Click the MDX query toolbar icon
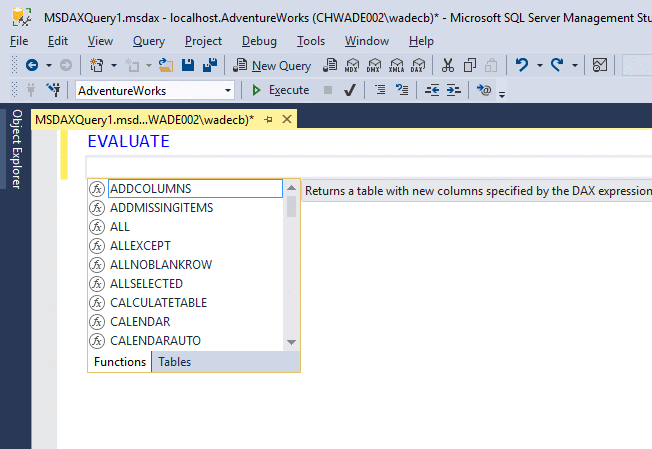 coord(352,65)
